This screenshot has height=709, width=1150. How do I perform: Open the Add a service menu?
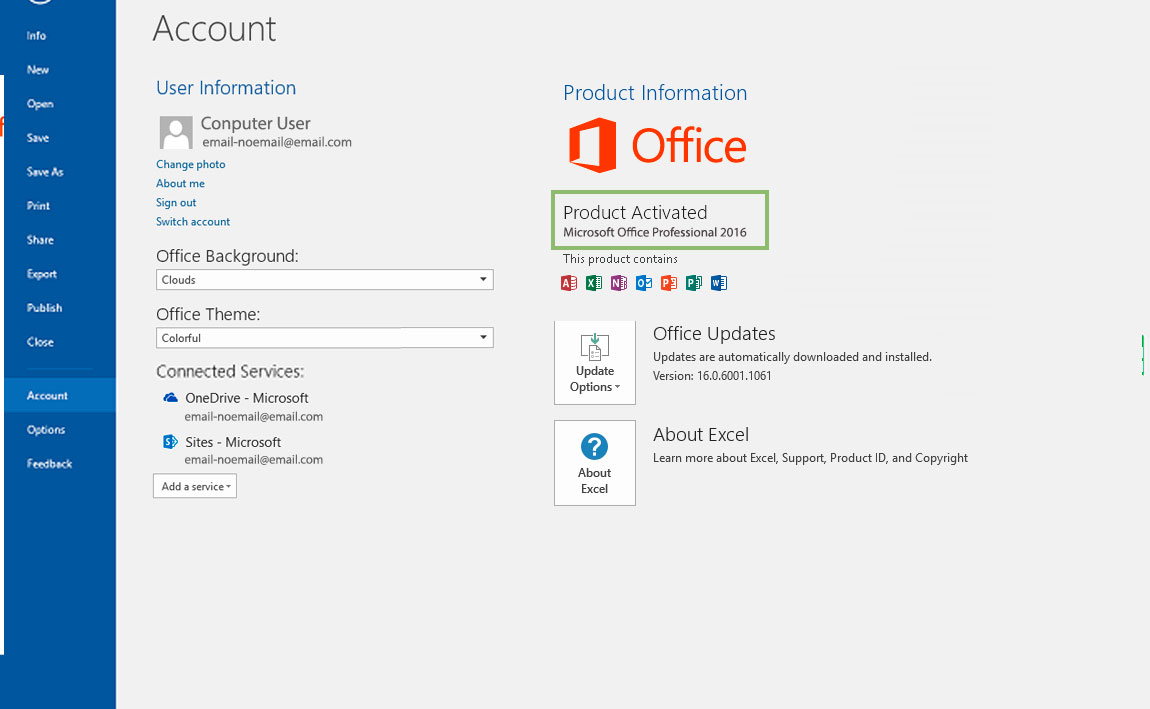pyautogui.click(x=195, y=487)
